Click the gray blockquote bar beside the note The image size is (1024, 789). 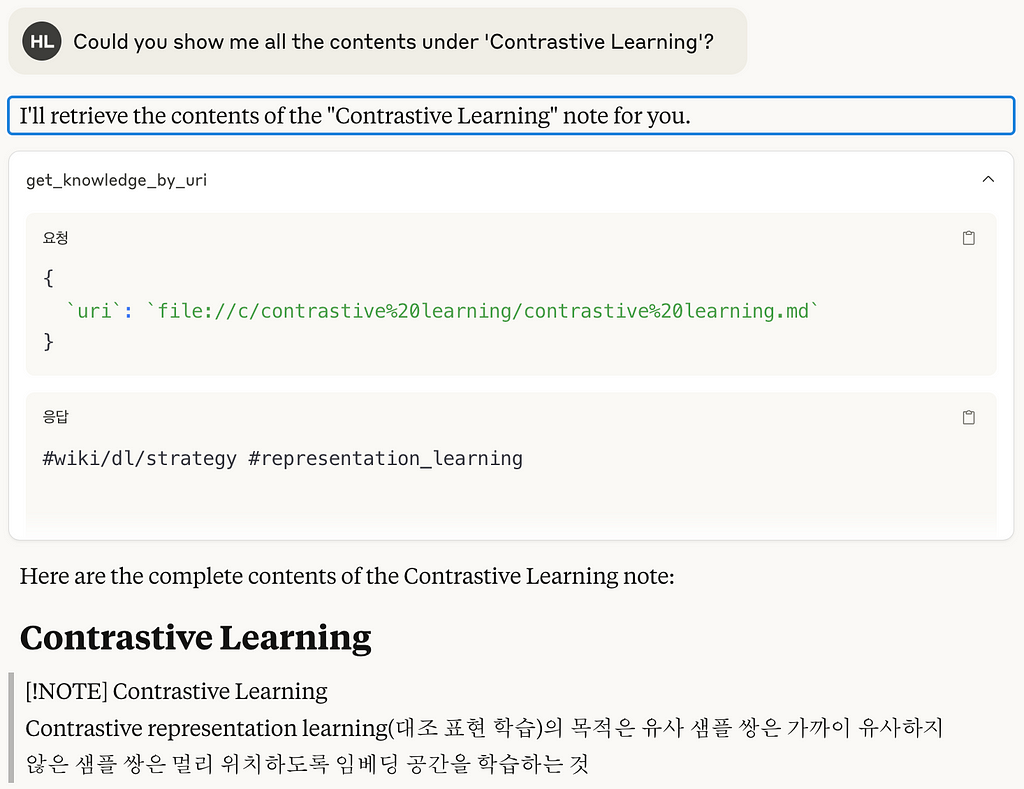pos(11,727)
